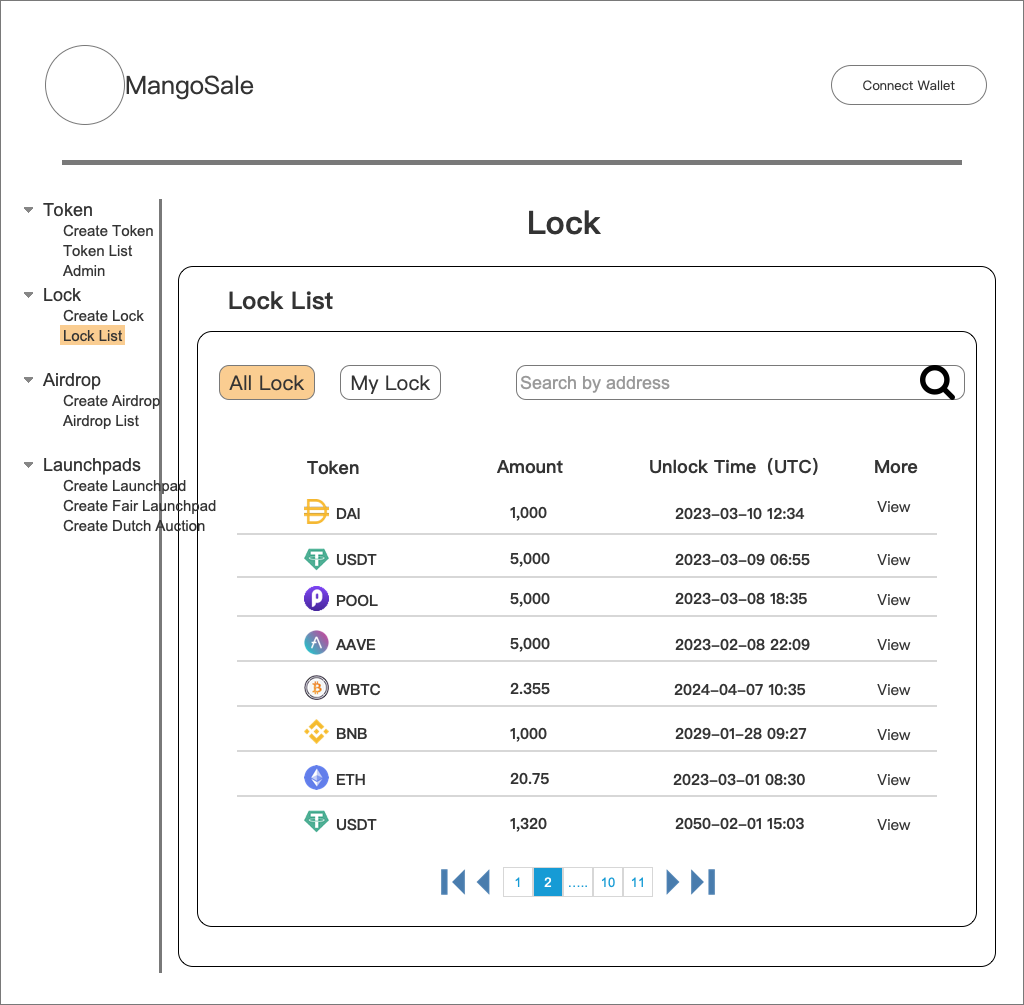1024x1005 pixels.
Task: Click unlock time 2029-01-28 09:27
Action: 741,733
